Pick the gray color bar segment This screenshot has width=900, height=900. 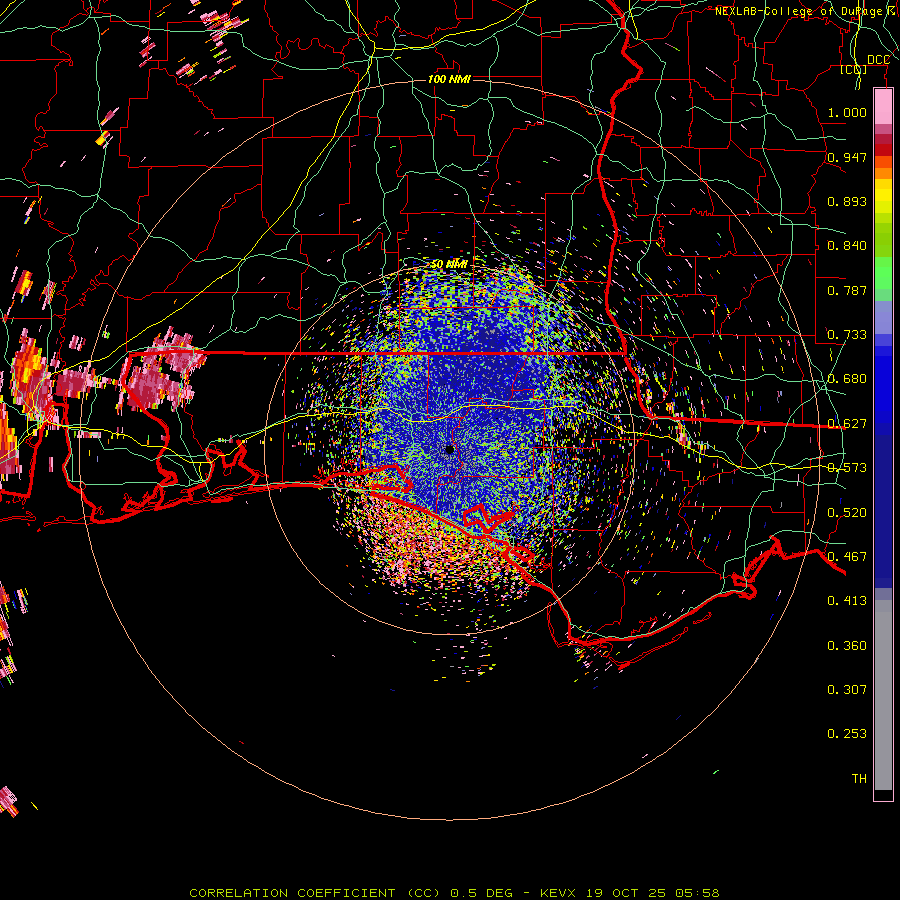coord(883,695)
